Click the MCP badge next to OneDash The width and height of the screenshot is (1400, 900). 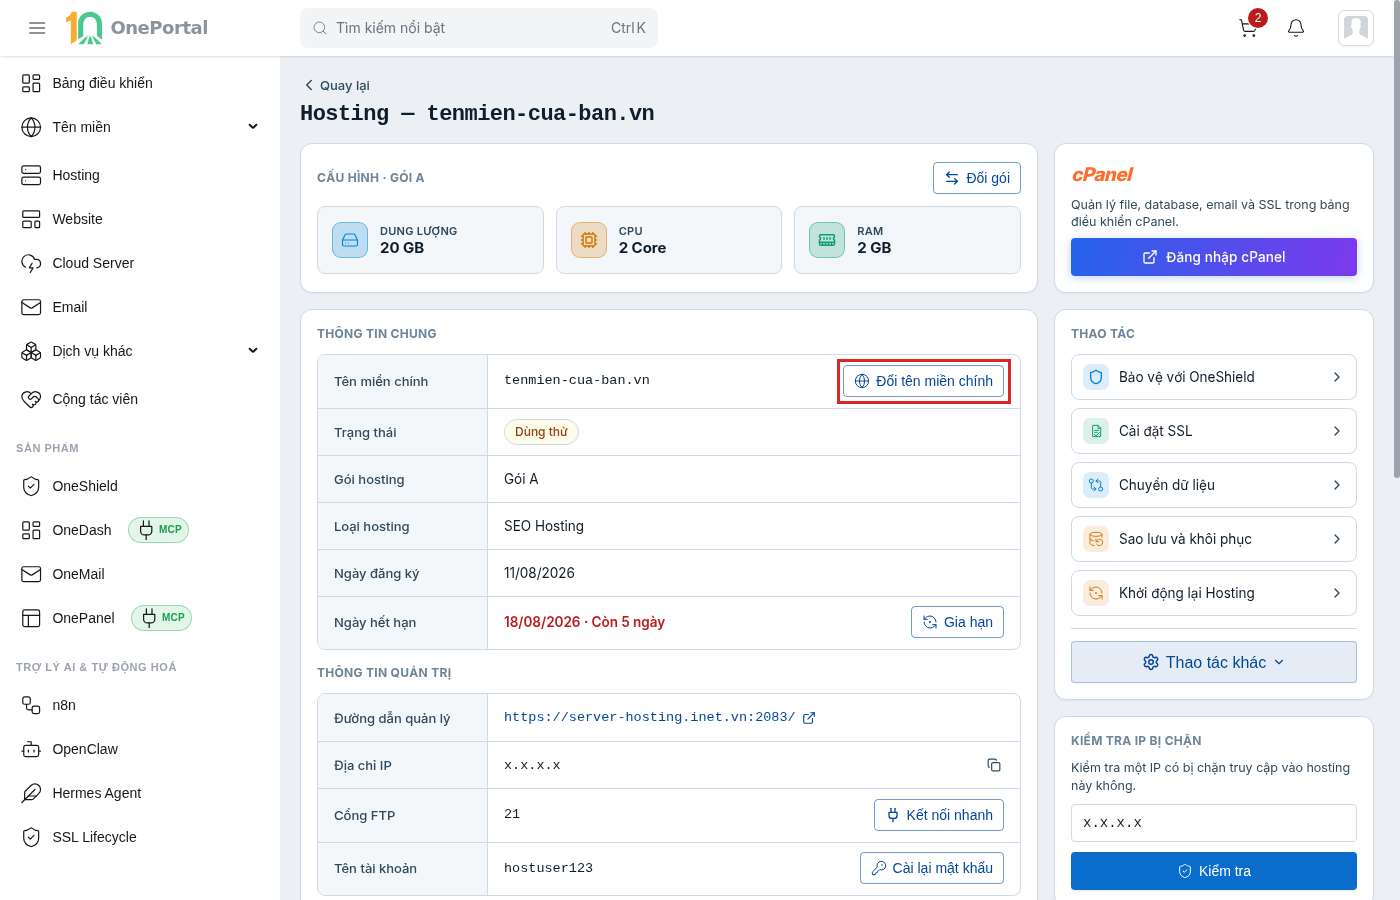(159, 530)
